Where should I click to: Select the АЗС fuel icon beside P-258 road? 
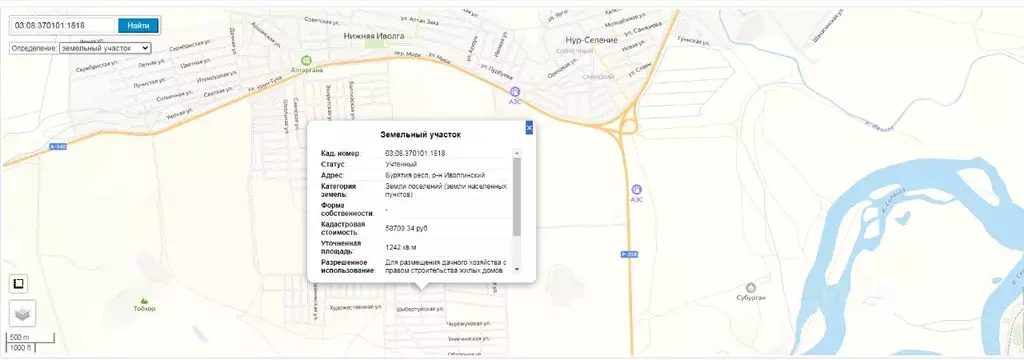(636, 189)
